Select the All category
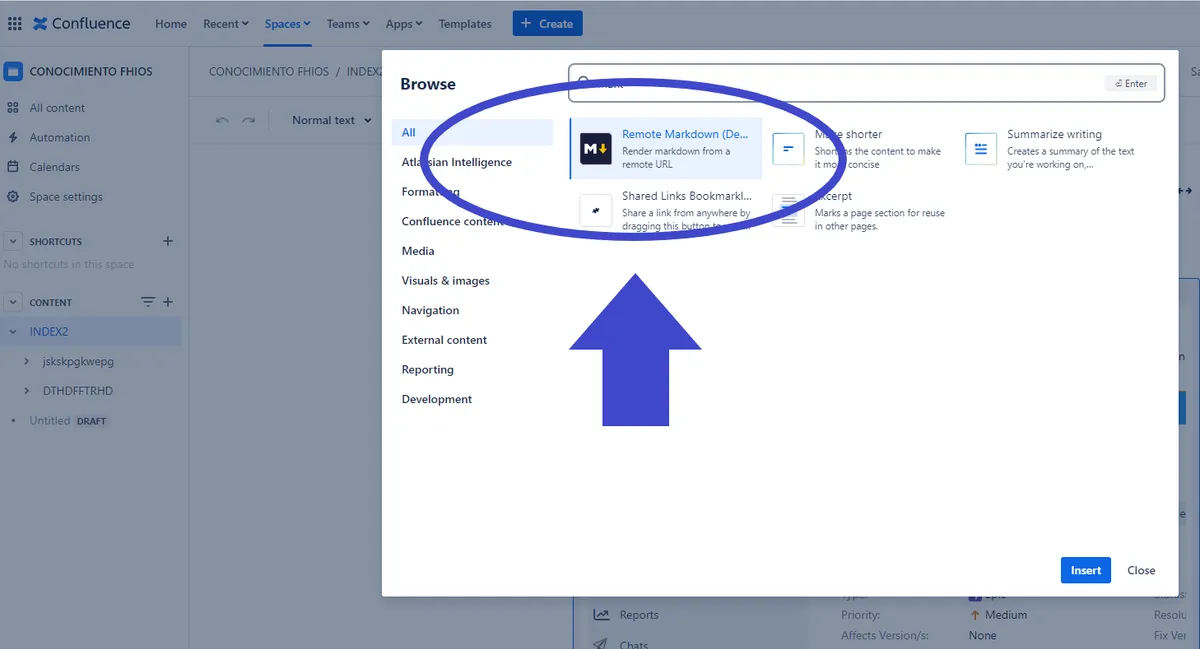The width and height of the screenshot is (1200, 649). coord(472,132)
